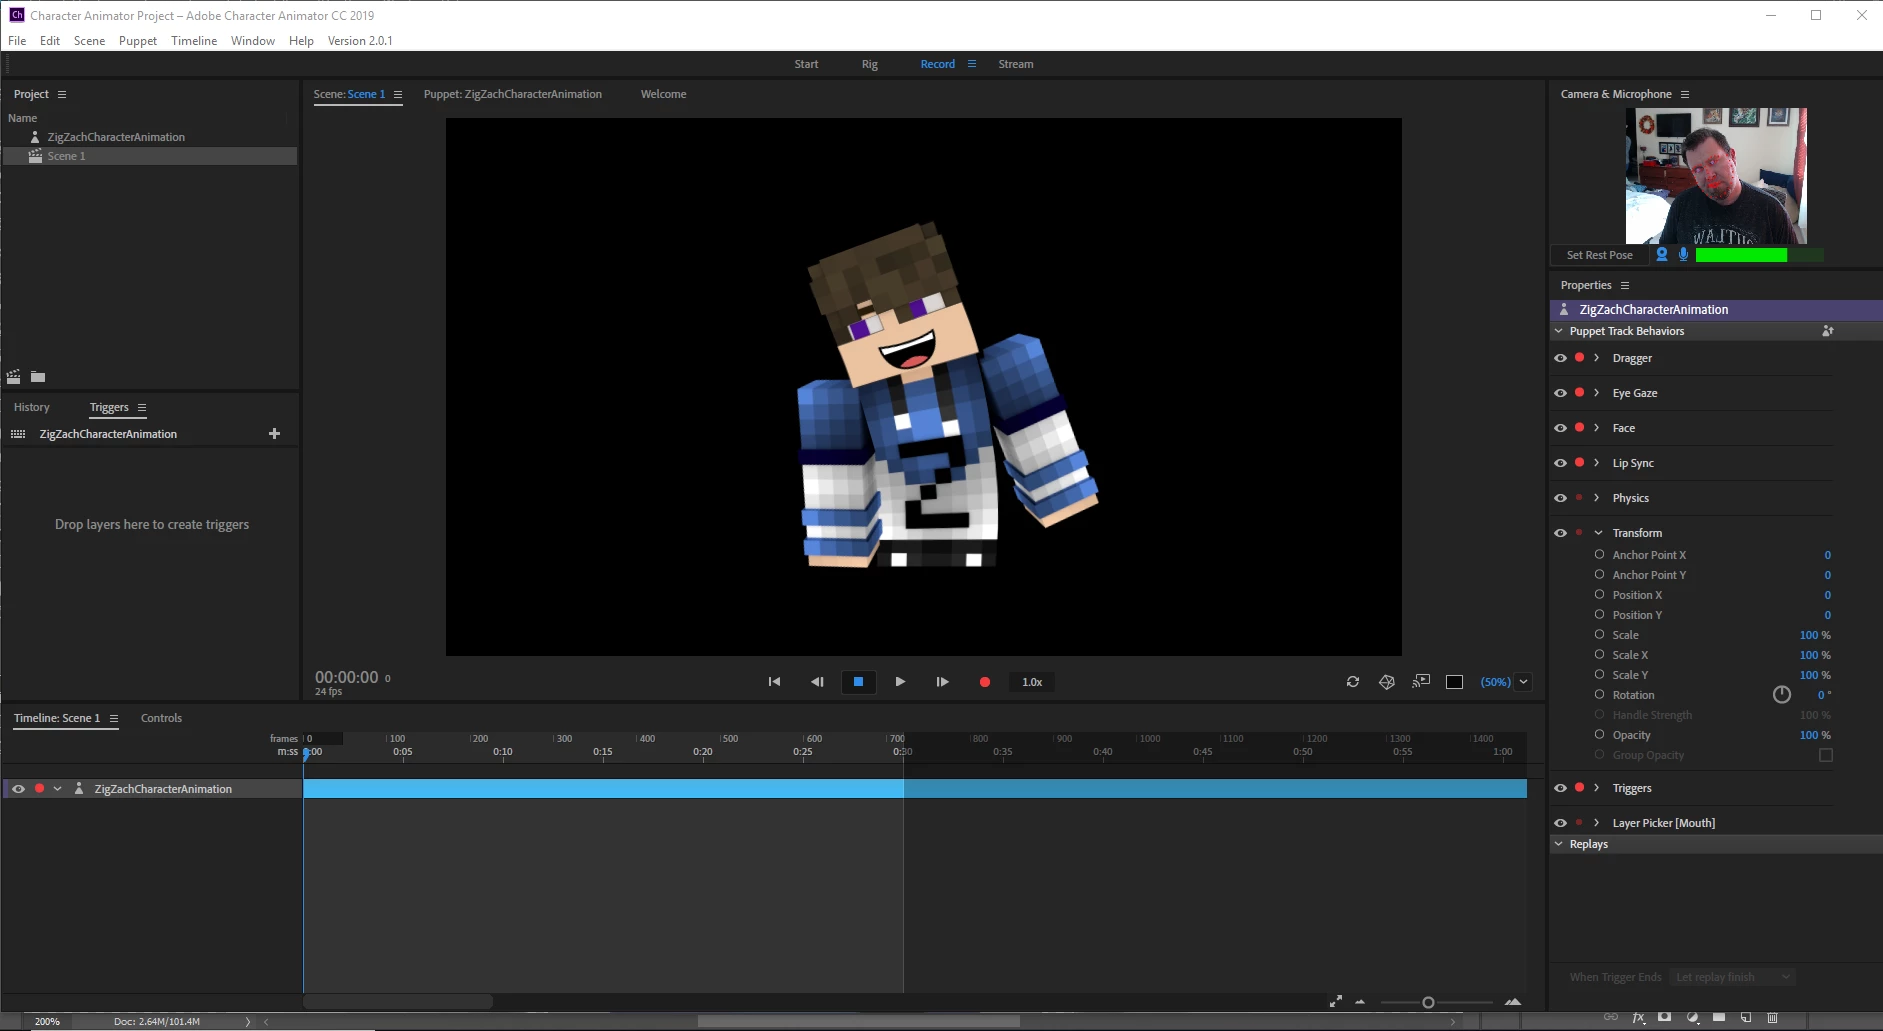Expand the Face behavior
Image resolution: width=1883 pixels, height=1031 pixels.
pyautogui.click(x=1597, y=428)
